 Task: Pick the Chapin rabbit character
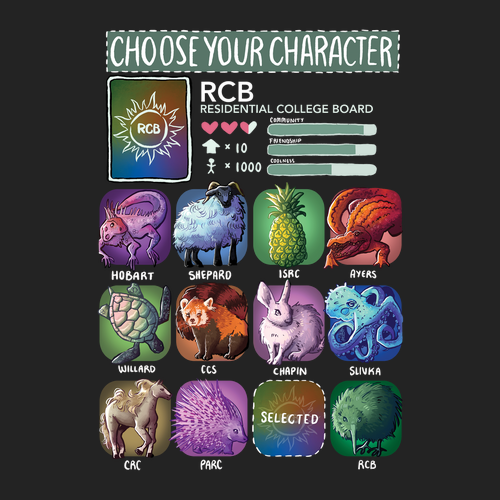289,323
